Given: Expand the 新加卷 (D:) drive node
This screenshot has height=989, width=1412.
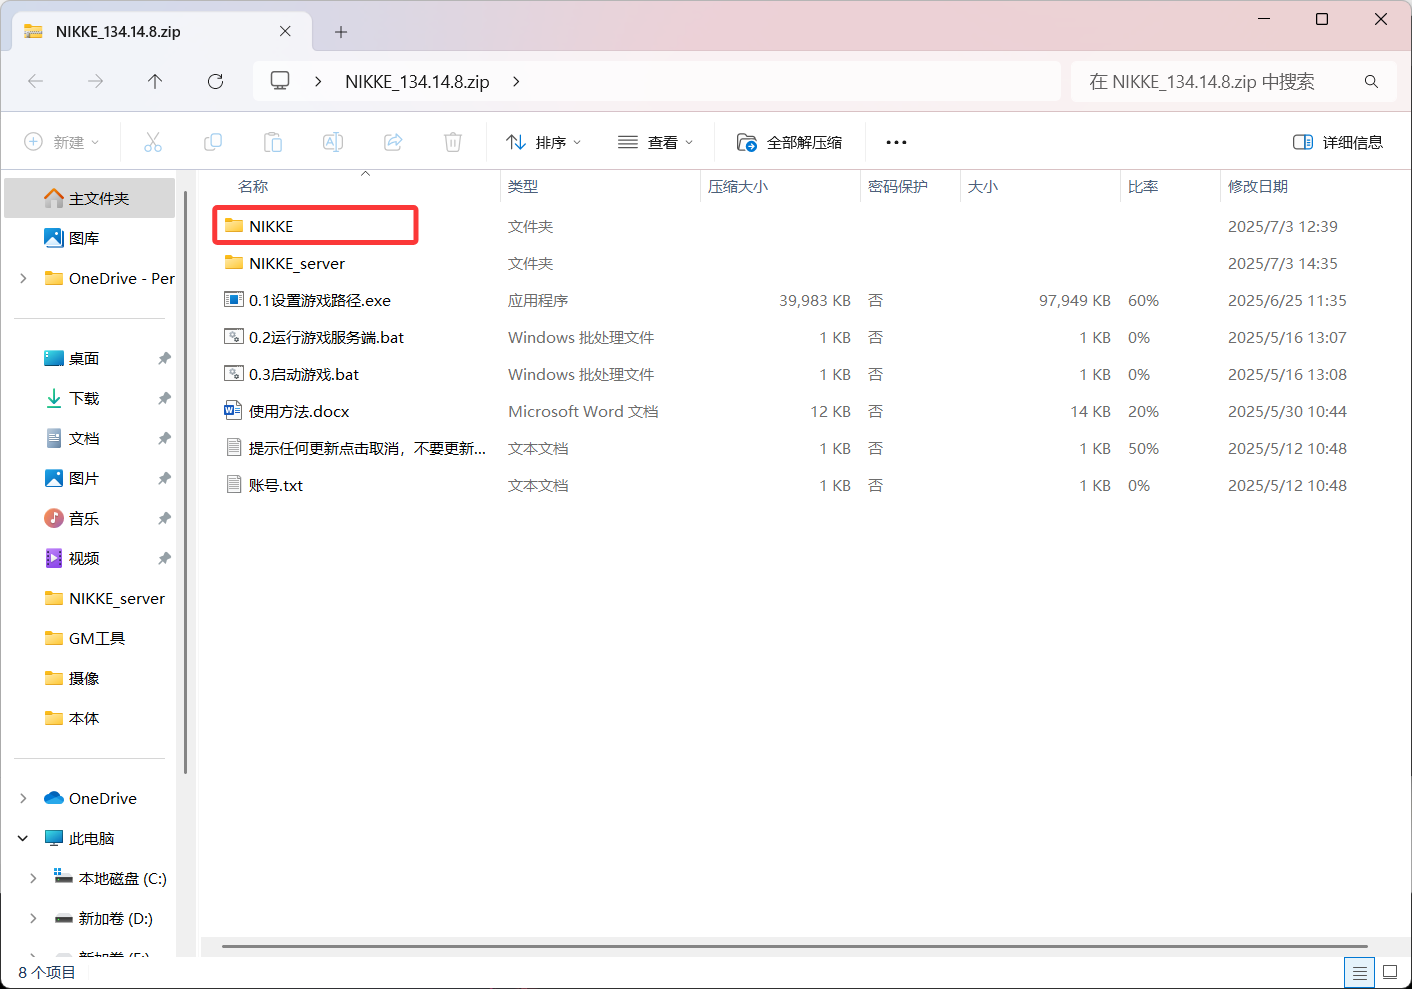Looking at the screenshot, I should [x=33, y=918].
